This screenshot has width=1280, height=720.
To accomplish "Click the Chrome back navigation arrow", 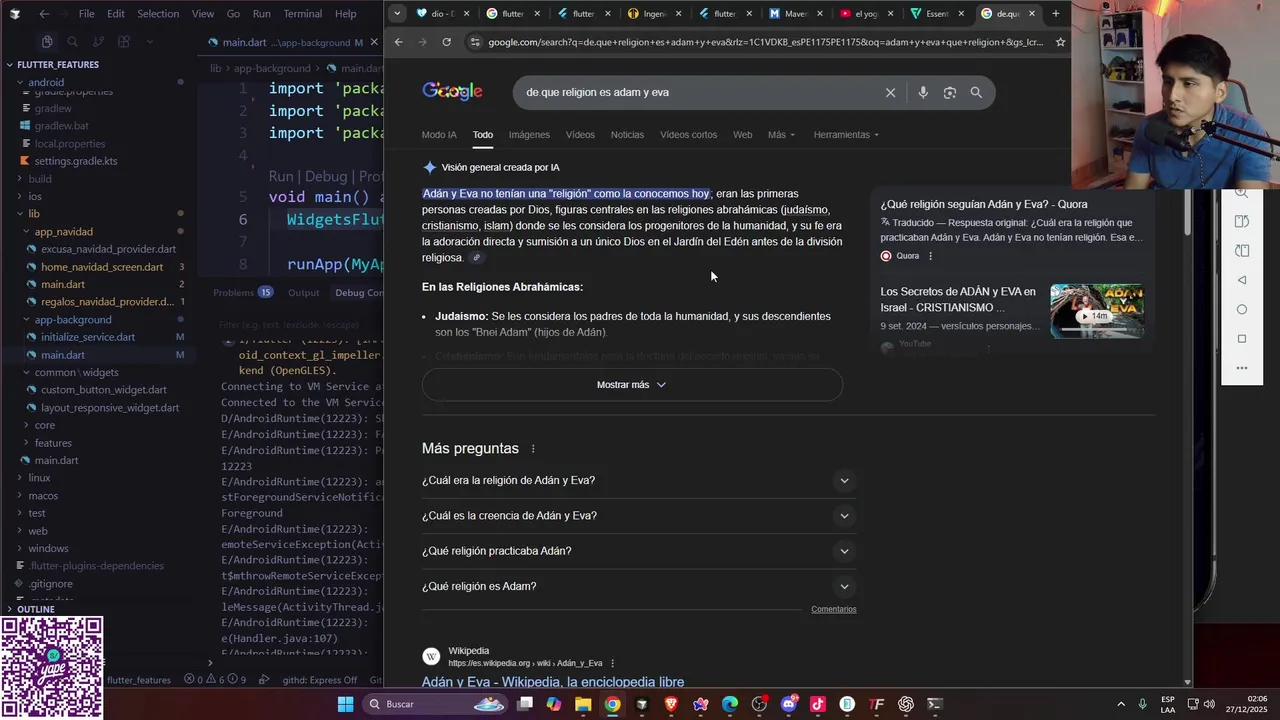I will pyautogui.click(x=398, y=42).
